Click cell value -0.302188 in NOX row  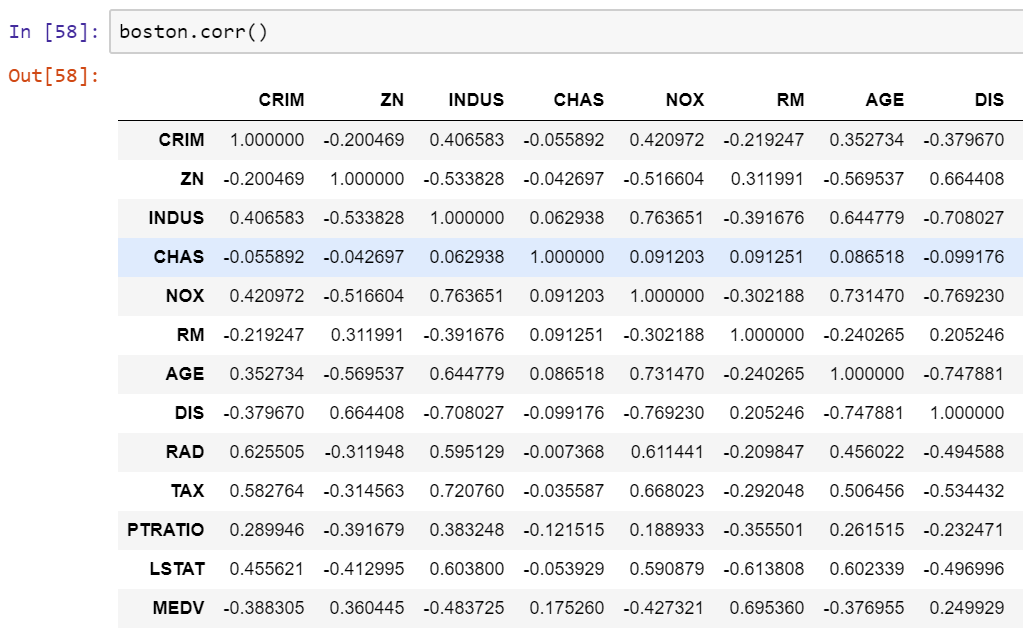[x=763, y=296]
